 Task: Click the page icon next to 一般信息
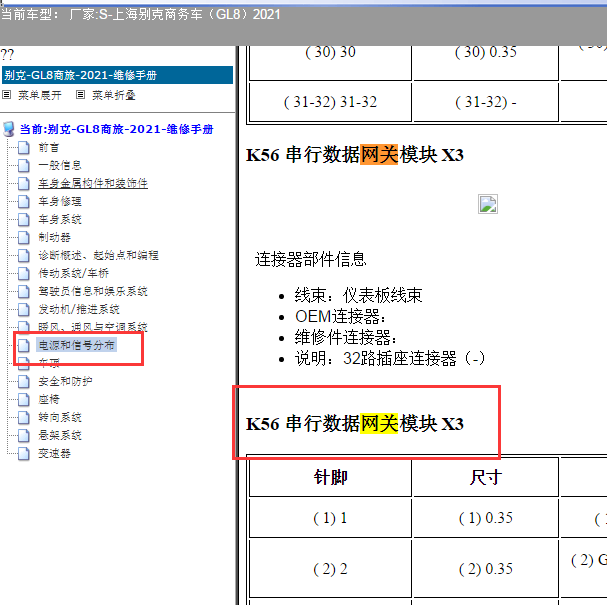(x=24, y=165)
